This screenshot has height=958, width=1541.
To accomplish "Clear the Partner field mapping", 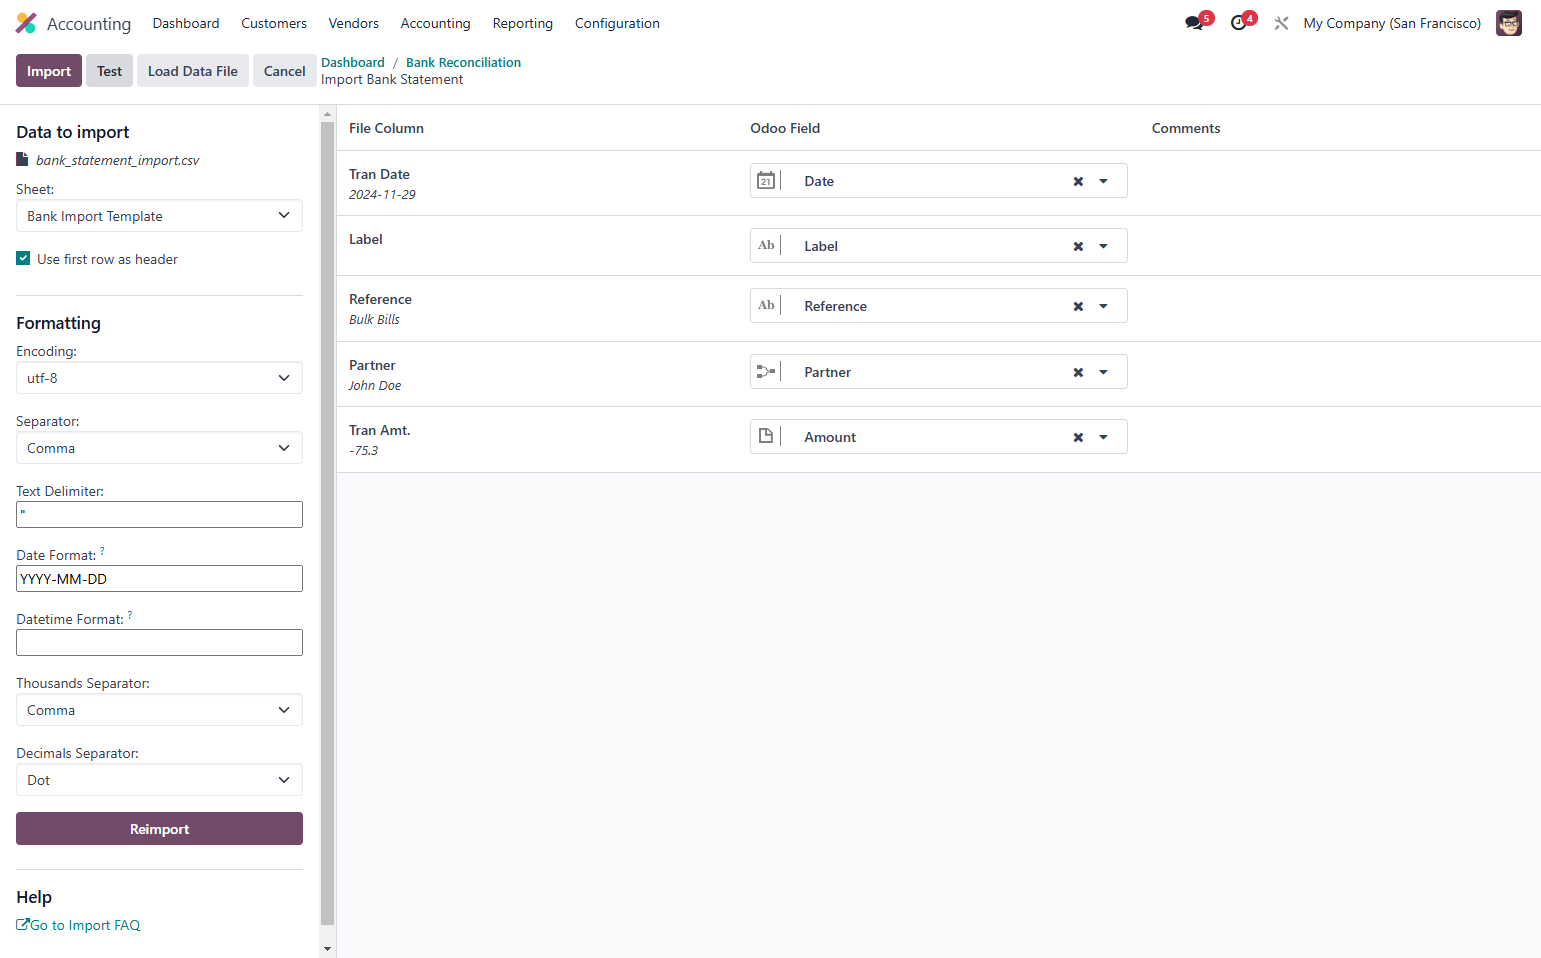I will click(x=1078, y=372).
